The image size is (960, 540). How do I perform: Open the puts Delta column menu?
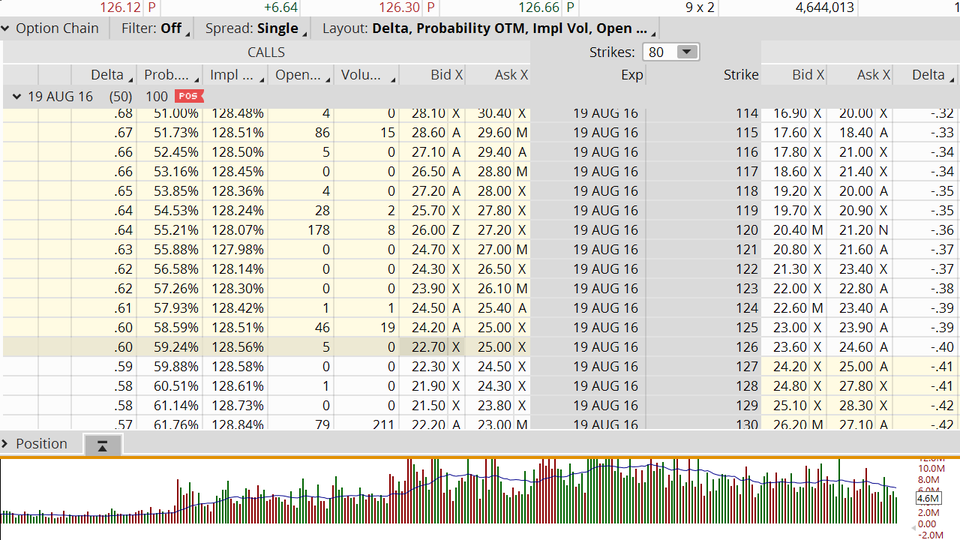(x=952, y=78)
